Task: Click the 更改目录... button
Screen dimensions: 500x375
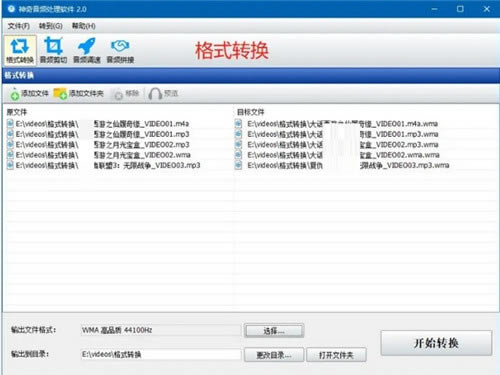Action: pyautogui.click(x=274, y=355)
